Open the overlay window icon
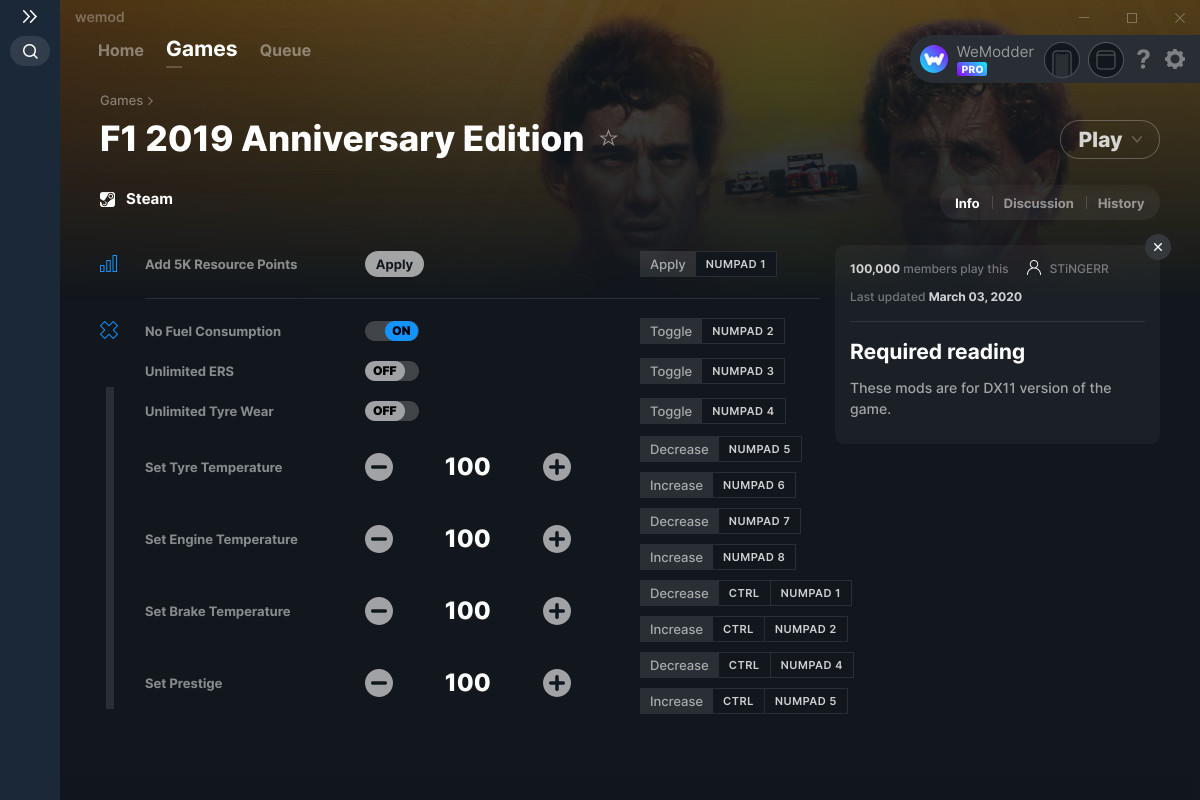This screenshot has height=800, width=1200. point(1106,60)
